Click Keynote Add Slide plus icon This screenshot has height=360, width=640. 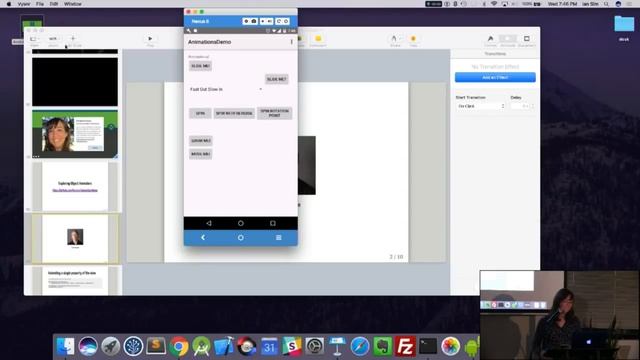point(73,38)
